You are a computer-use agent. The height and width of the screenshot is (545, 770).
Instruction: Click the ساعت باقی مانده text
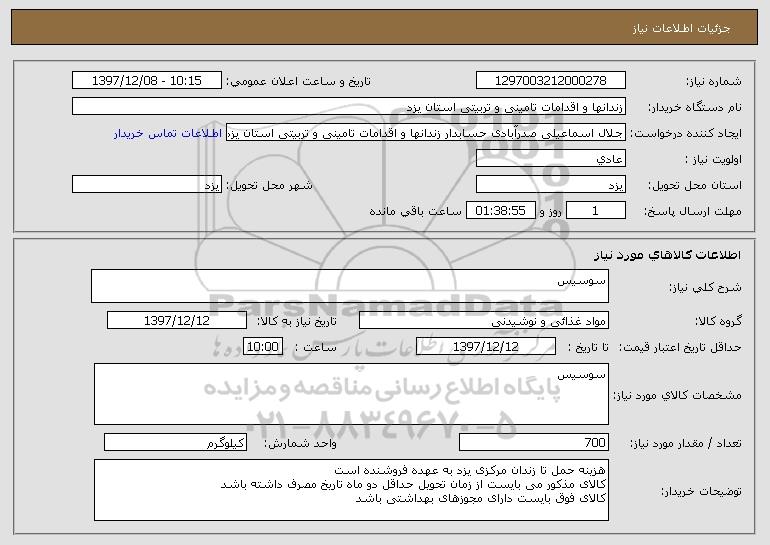pyautogui.click(x=415, y=211)
